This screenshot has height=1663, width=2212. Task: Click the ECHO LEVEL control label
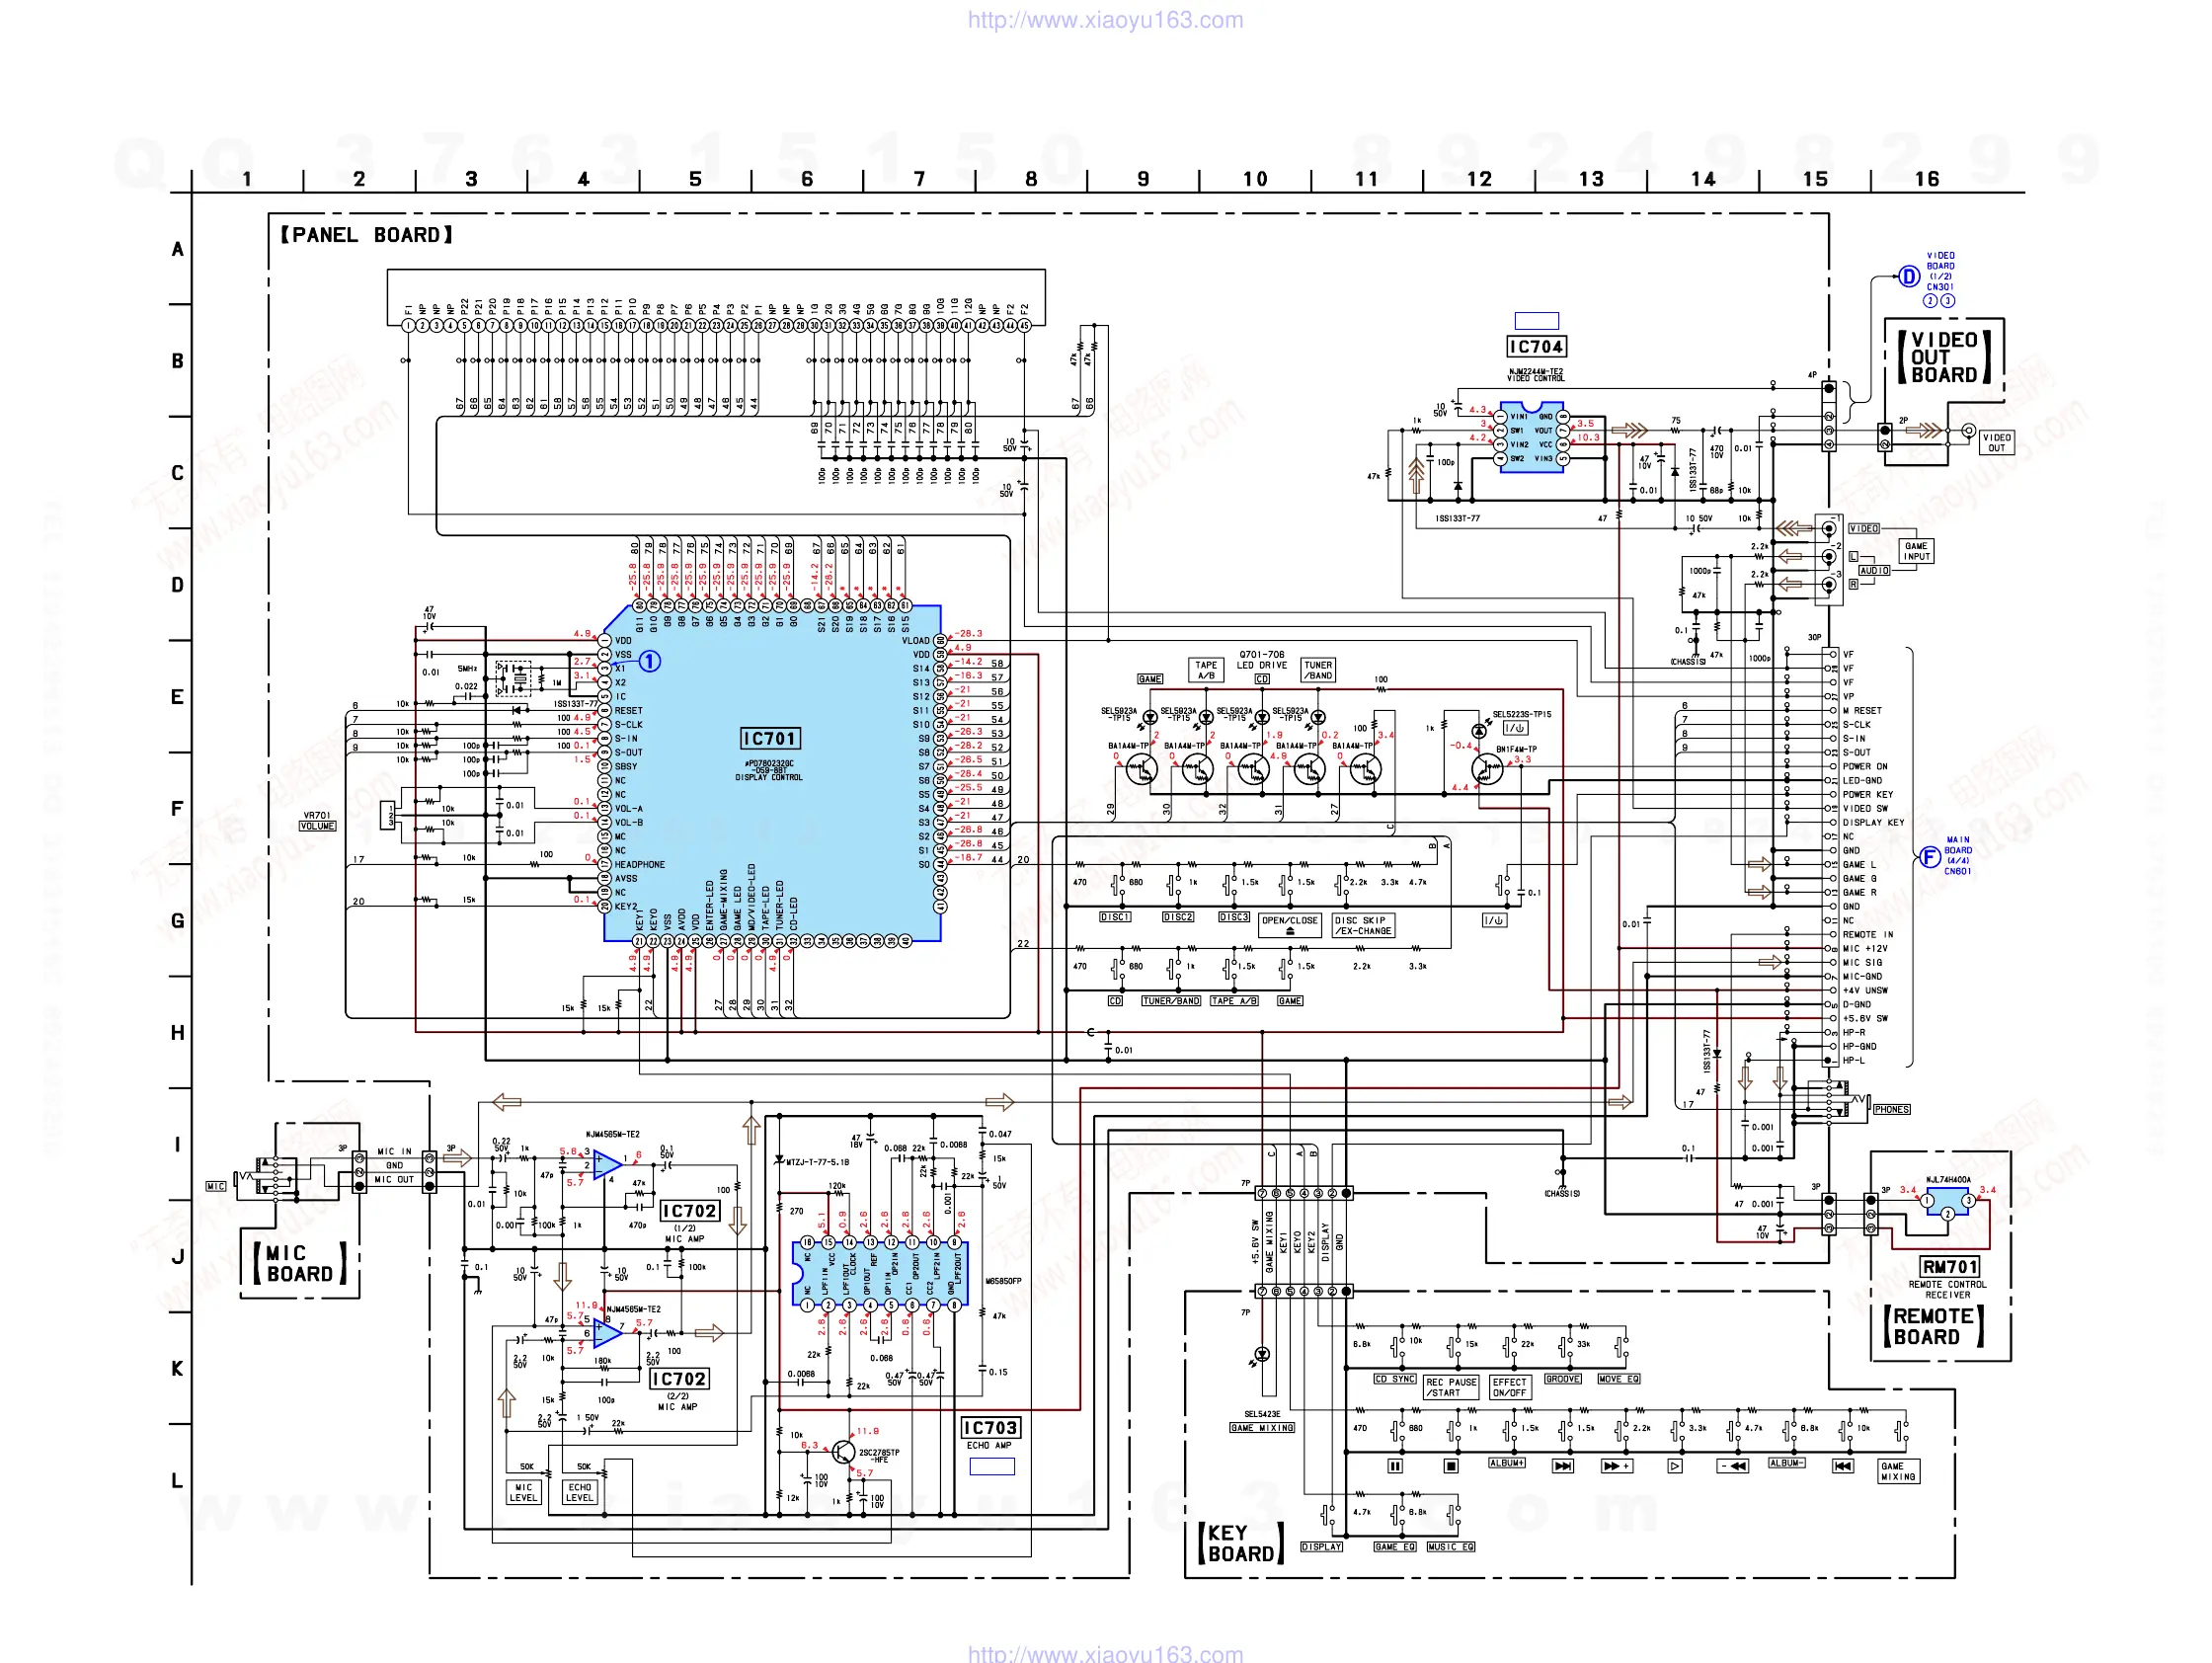coord(580,1492)
